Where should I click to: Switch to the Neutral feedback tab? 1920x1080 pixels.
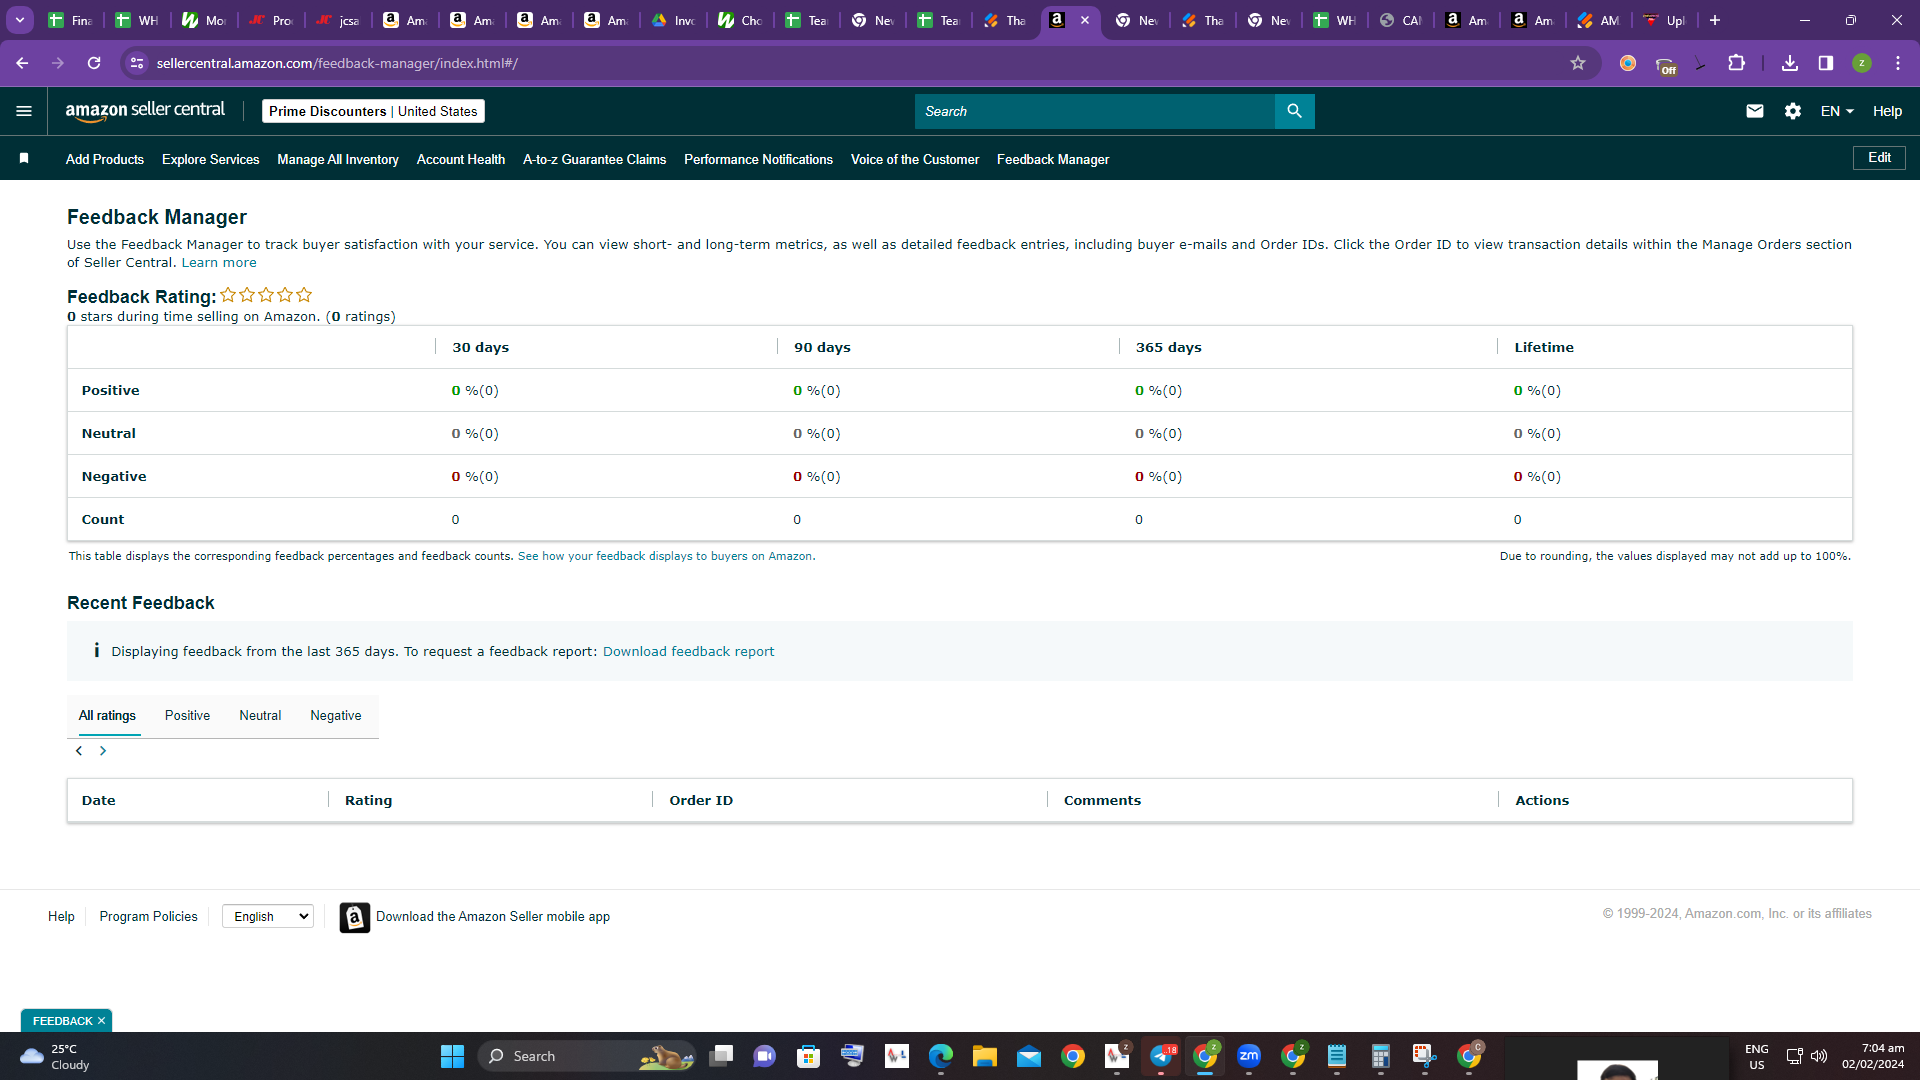260,715
